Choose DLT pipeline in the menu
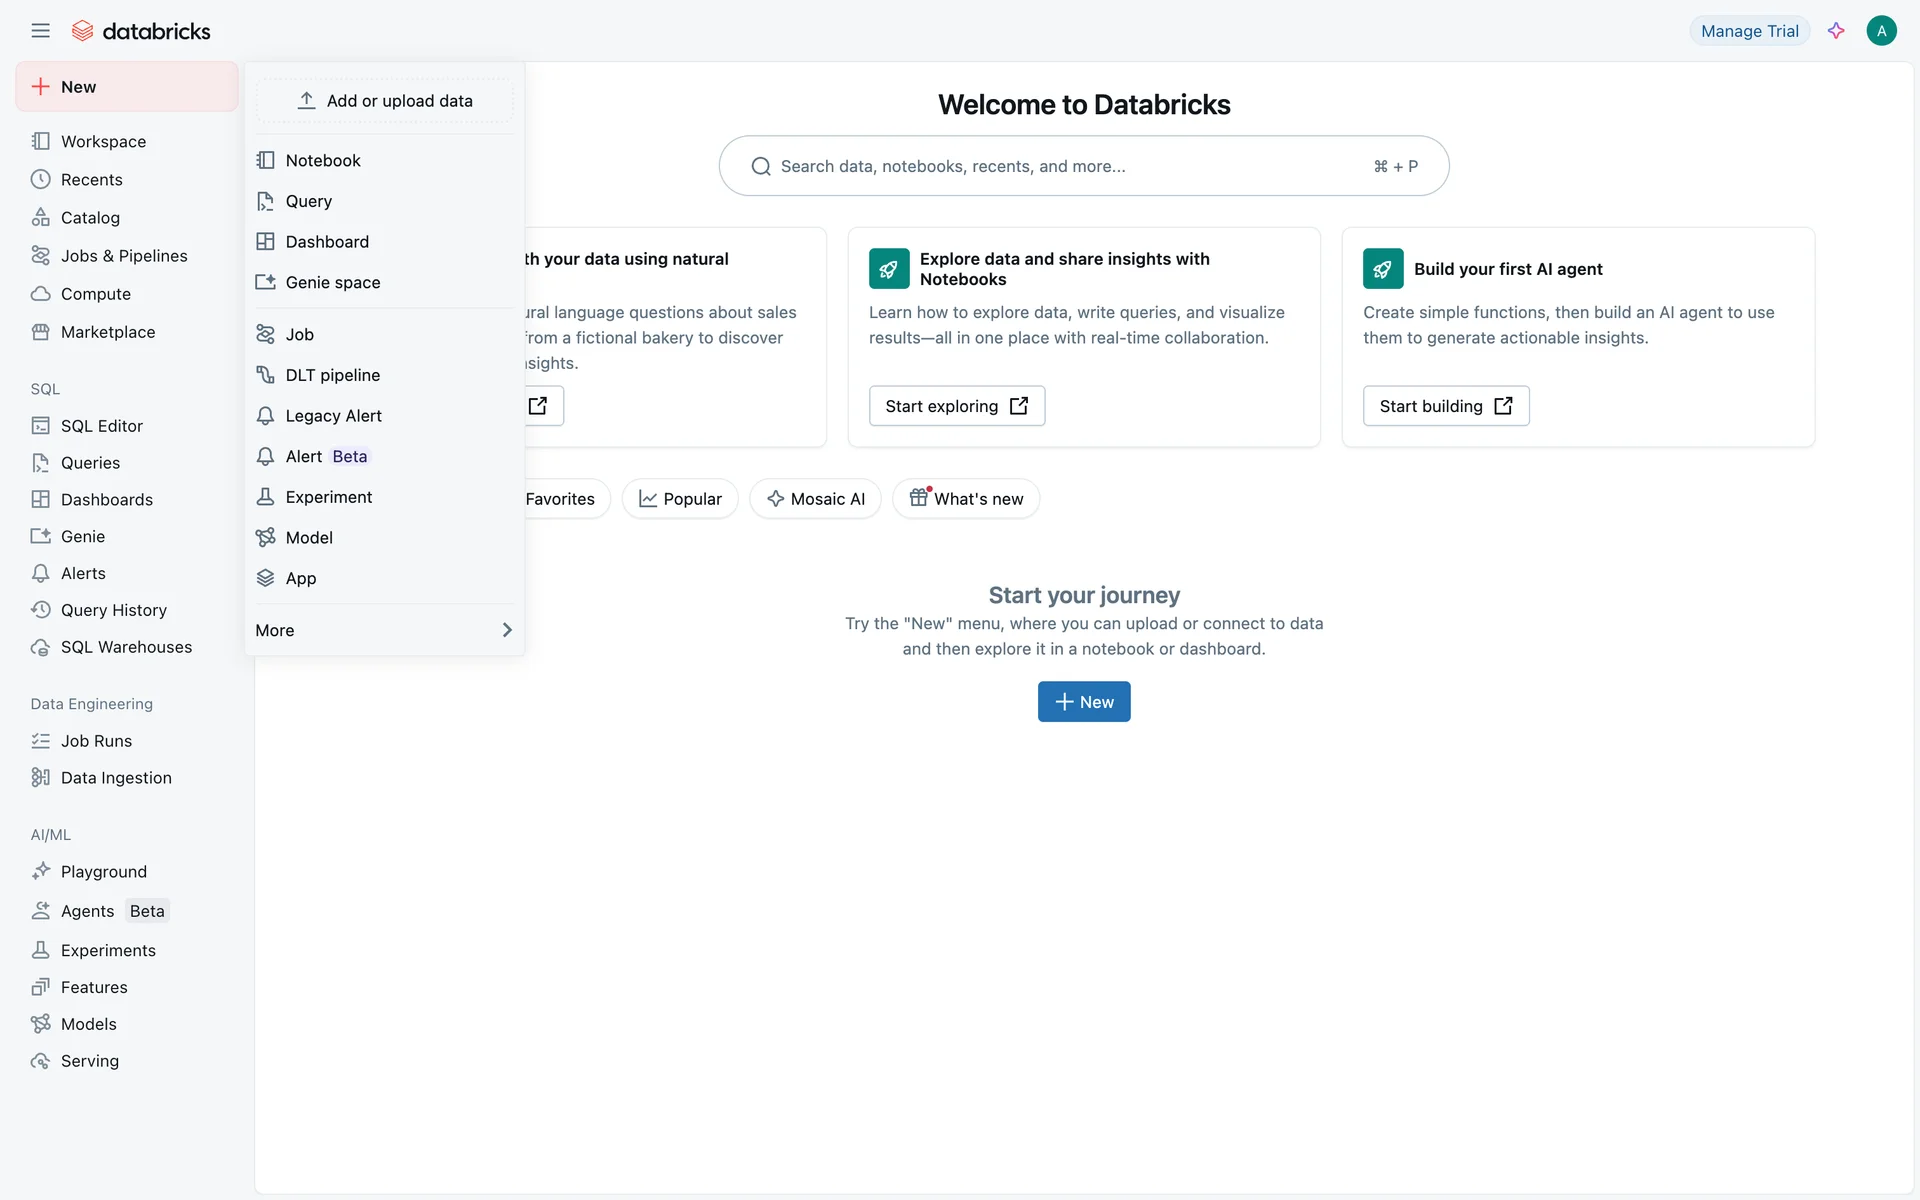Screen dimensions: 1920x1200 [332, 375]
